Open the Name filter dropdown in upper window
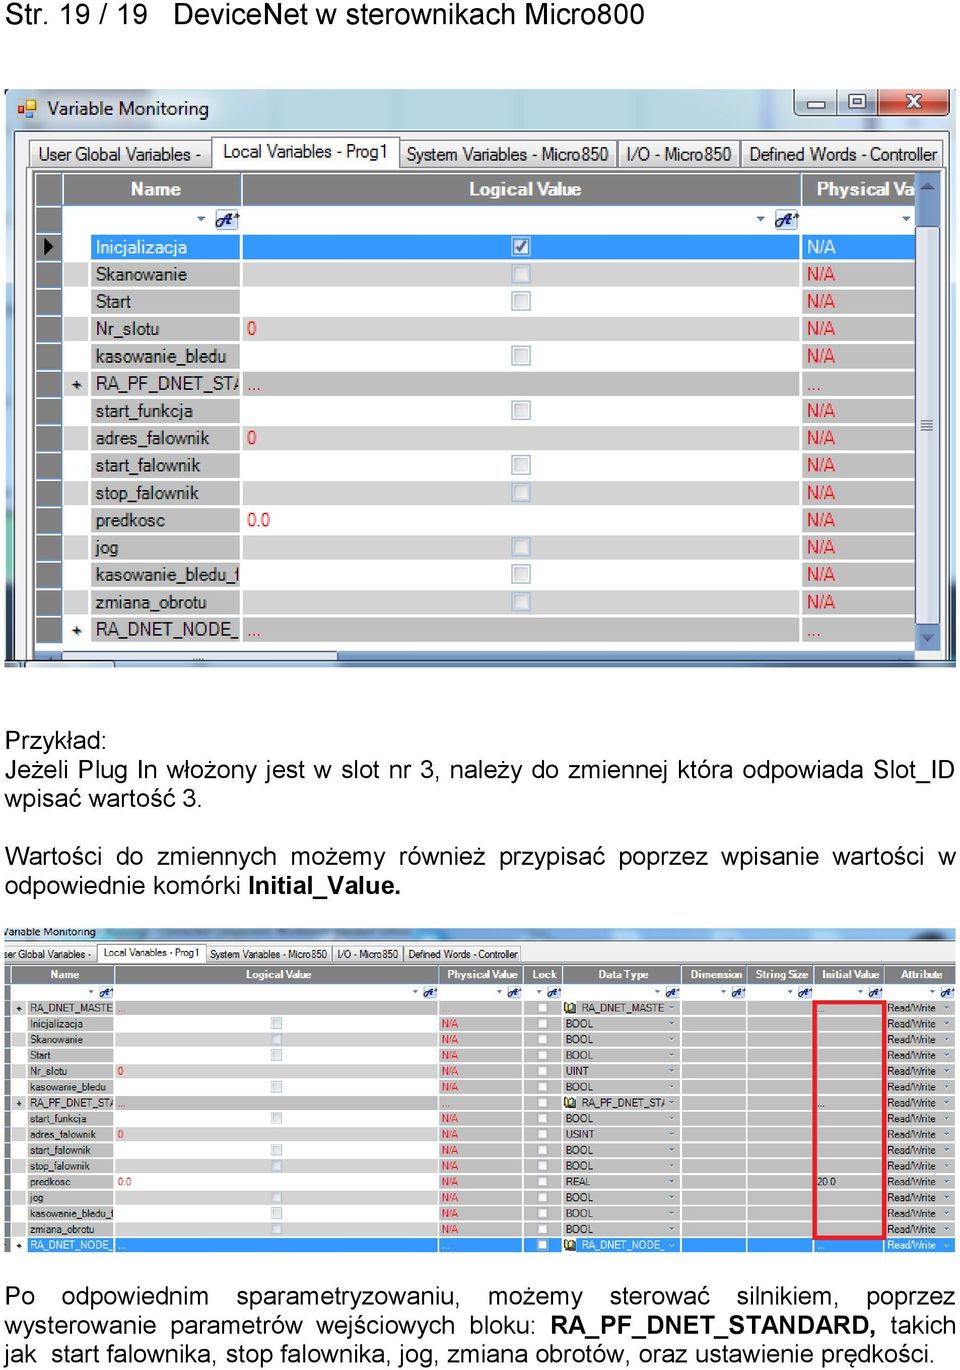This screenshot has height=1370, width=960. (x=201, y=219)
